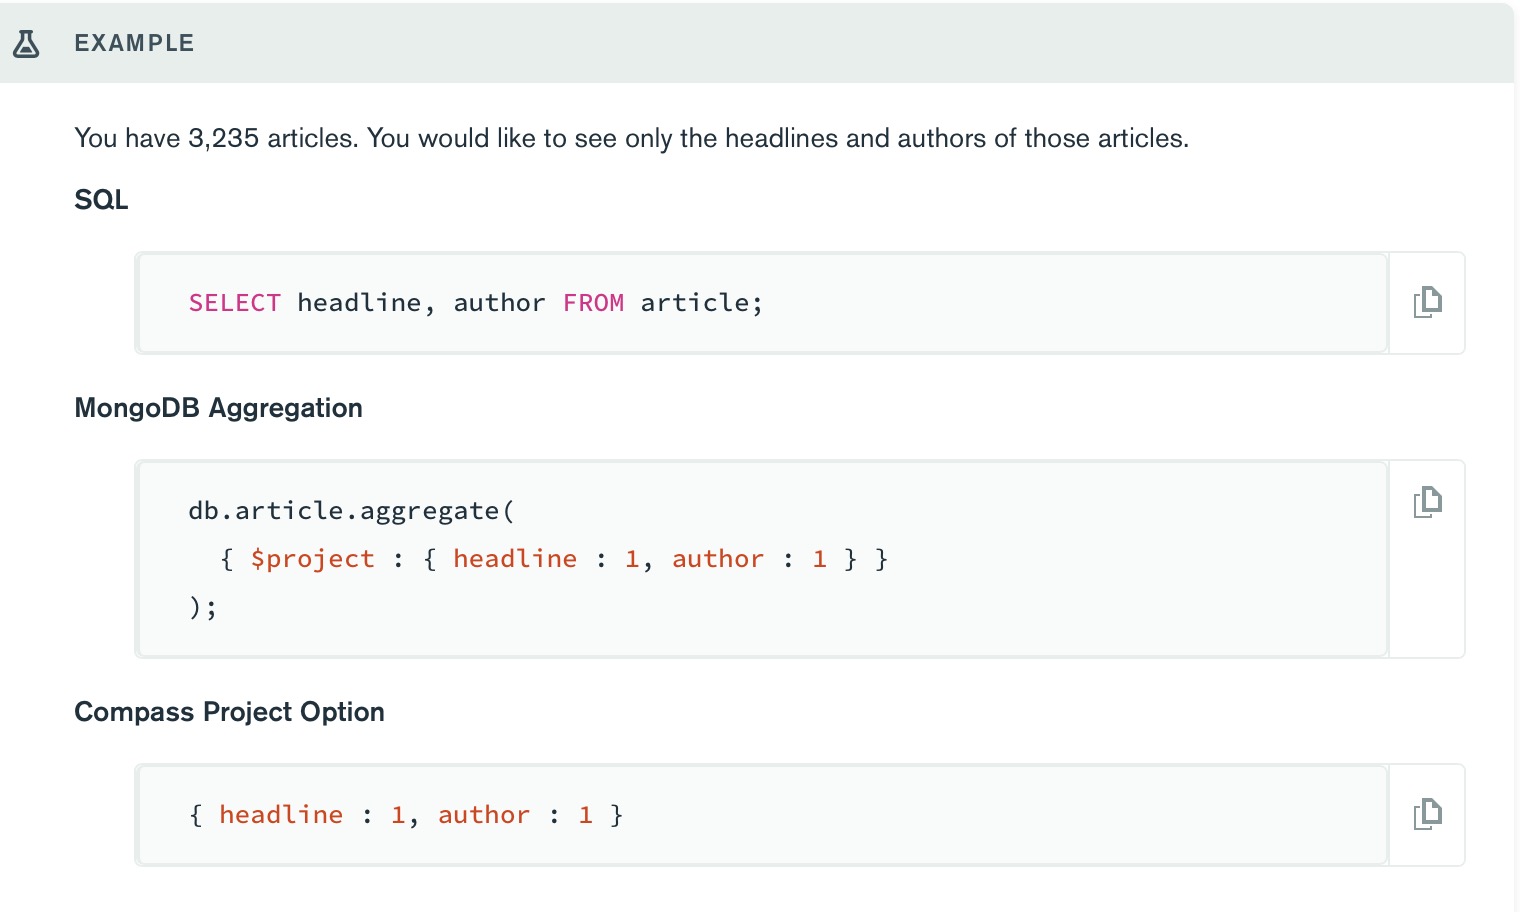Click 'author' in the Compass option code
The width and height of the screenshot is (1520, 912).
(x=484, y=815)
